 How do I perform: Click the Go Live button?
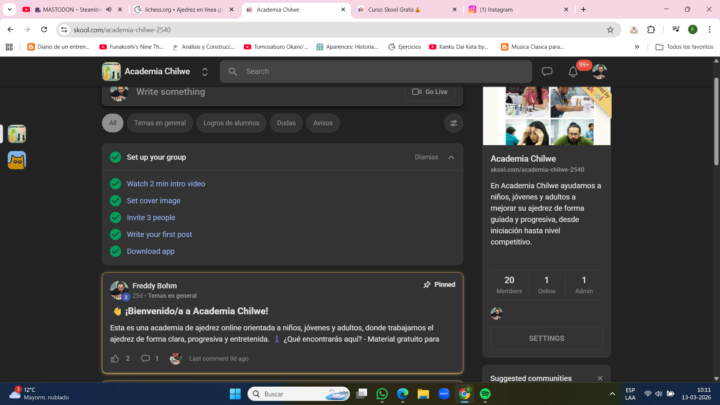pos(429,92)
